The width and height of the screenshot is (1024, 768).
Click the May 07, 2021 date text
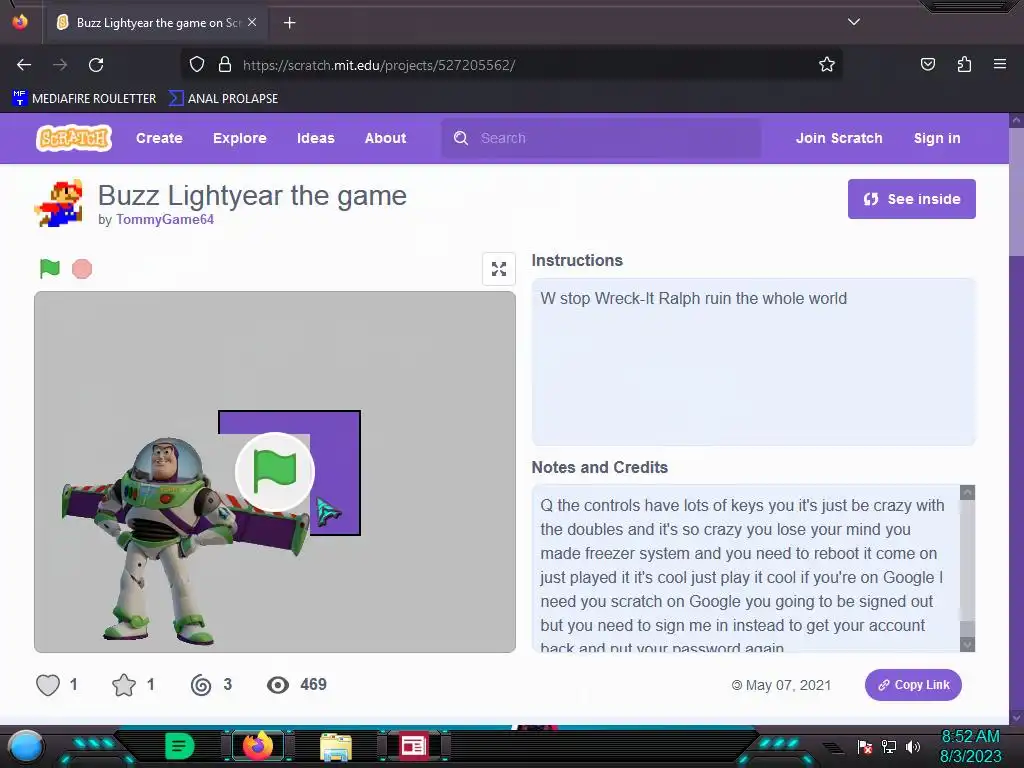click(x=788, y=685)
